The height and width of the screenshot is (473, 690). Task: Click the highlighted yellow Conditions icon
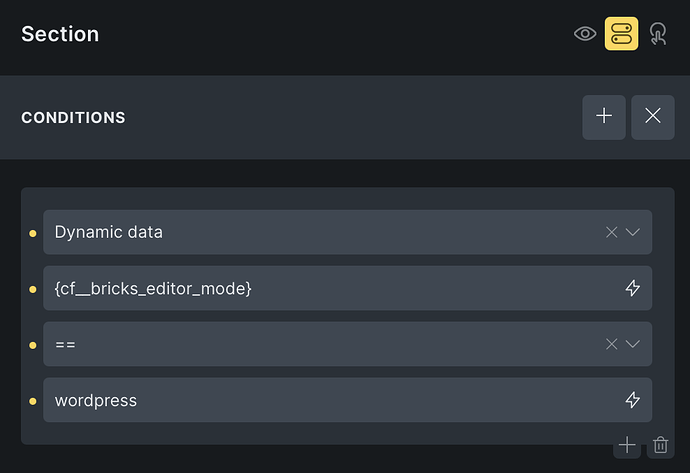coord(621,34)
